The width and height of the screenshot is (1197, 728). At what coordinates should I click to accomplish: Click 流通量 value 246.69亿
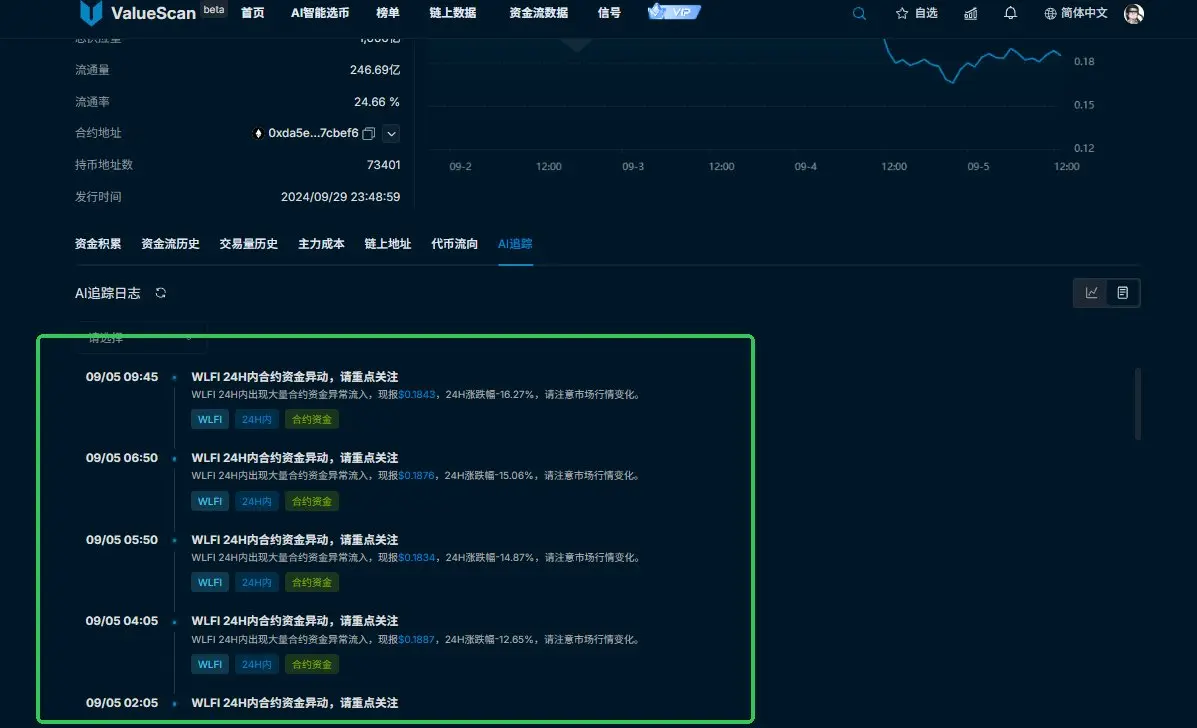[x=375, y=69]
